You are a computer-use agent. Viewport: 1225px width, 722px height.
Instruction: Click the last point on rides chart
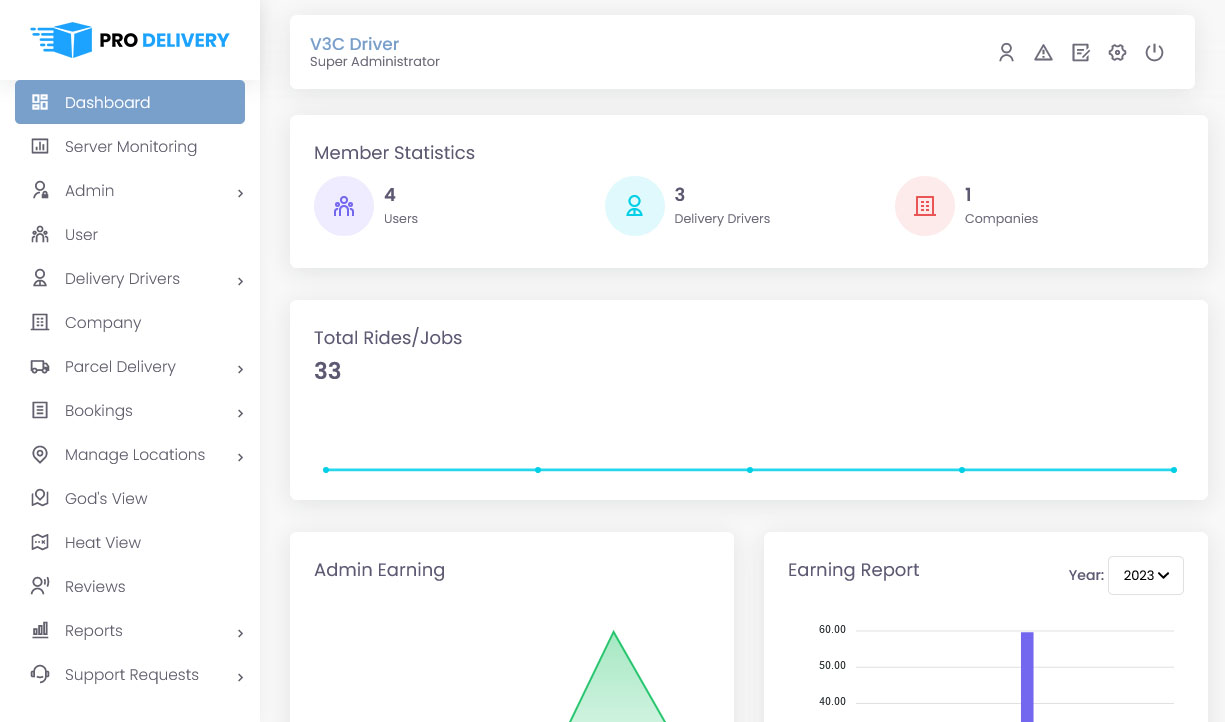pos(1174,469)
